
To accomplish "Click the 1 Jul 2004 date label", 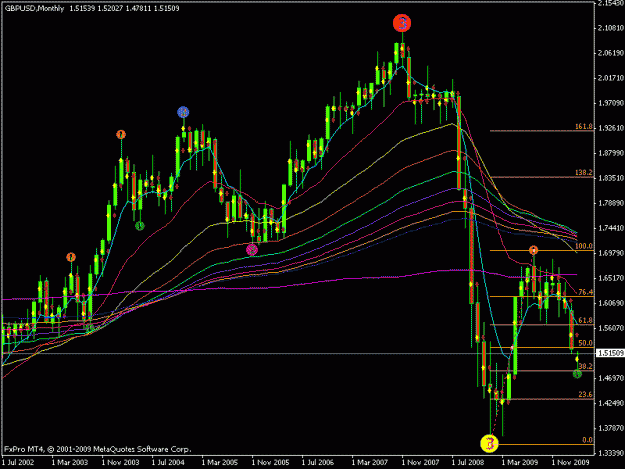I will click(x=168, y=462).
